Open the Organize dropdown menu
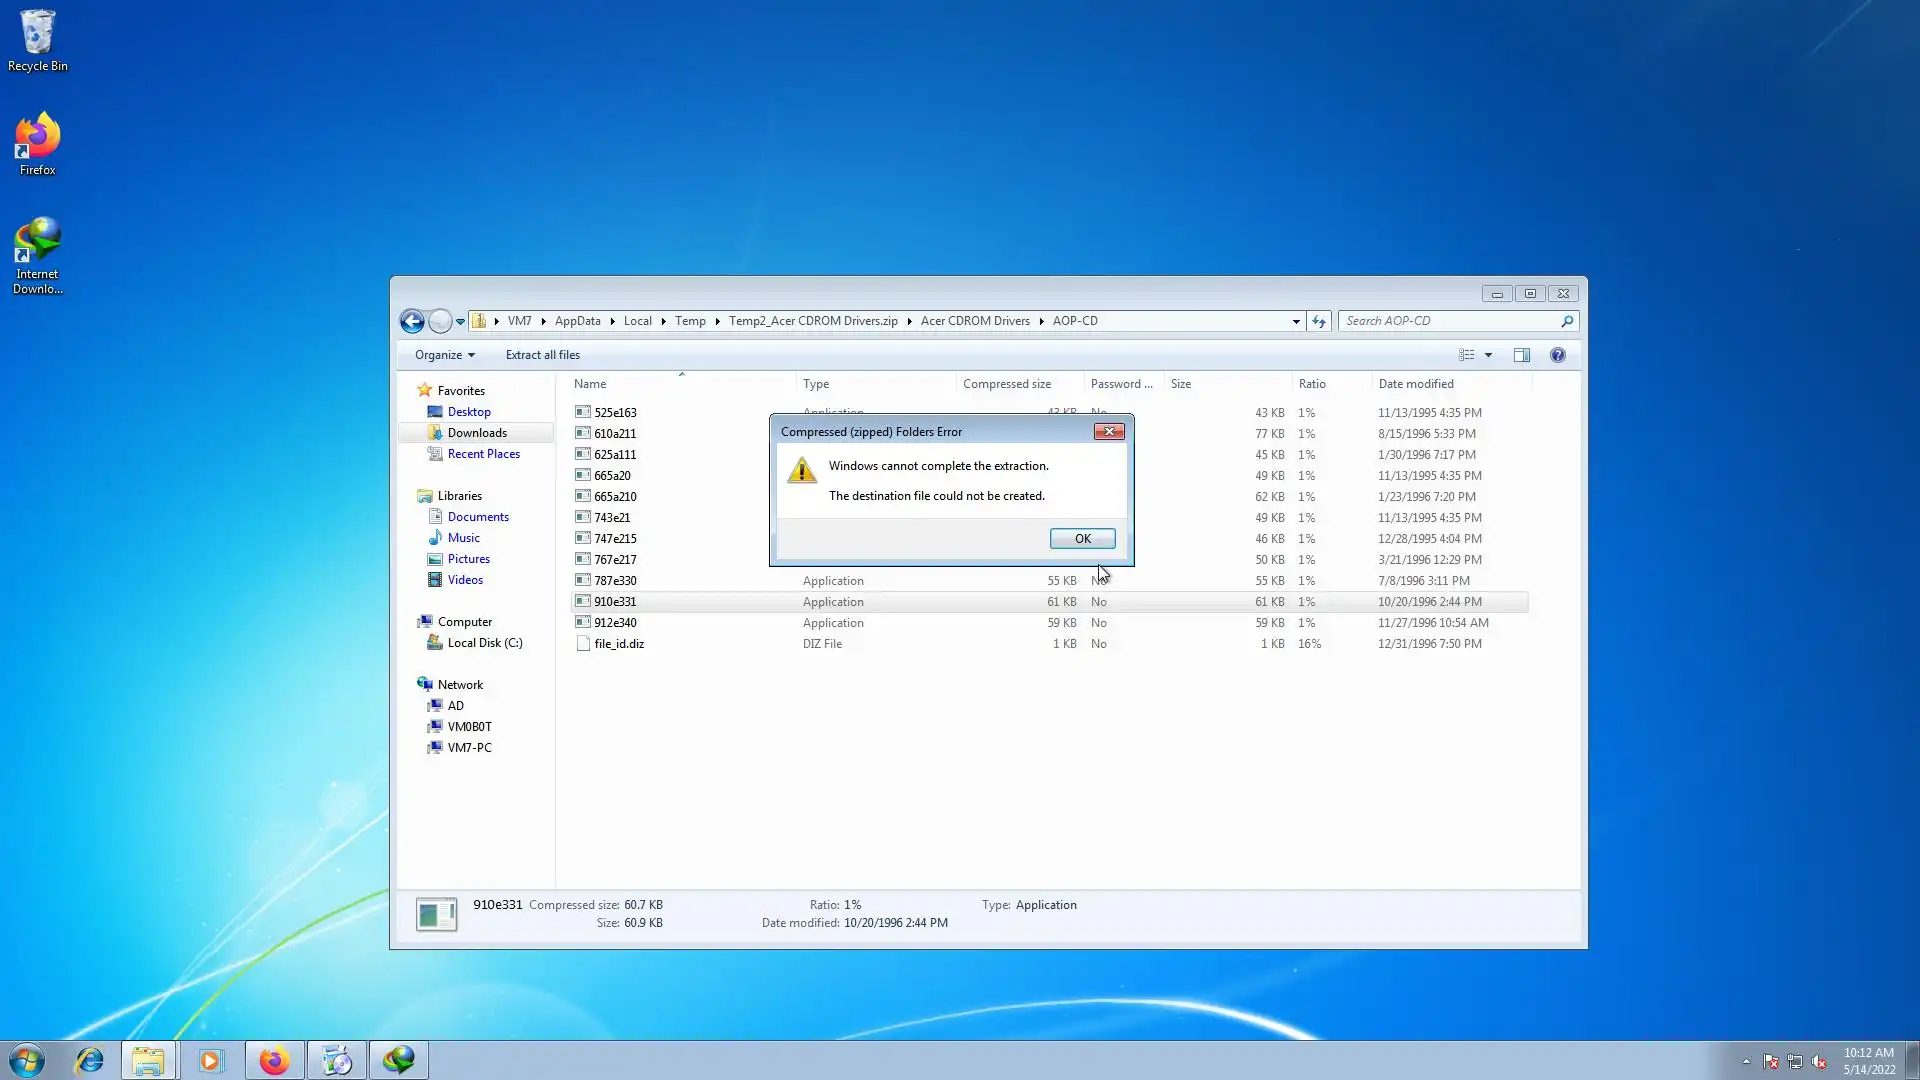The width and height of the screenshot is (1920, 1080). click(444, 355)
